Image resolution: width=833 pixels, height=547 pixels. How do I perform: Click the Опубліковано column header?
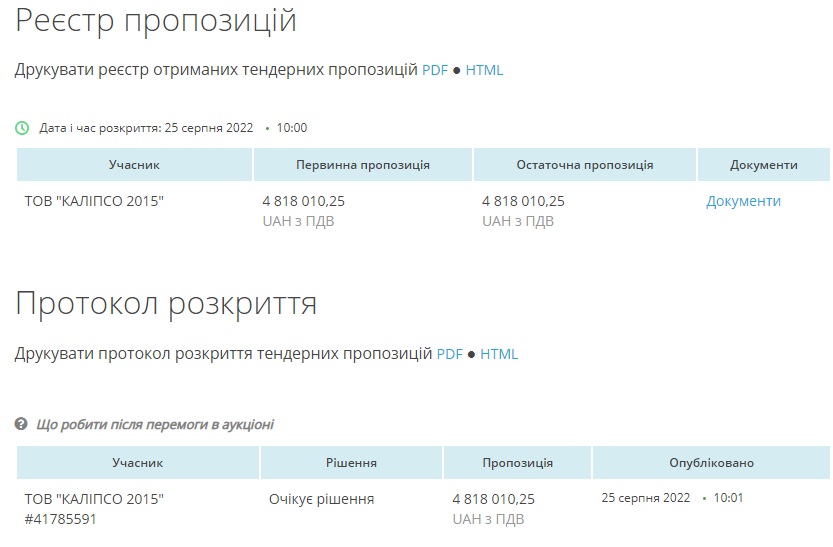pyautogui.click(x=711, y=463)
